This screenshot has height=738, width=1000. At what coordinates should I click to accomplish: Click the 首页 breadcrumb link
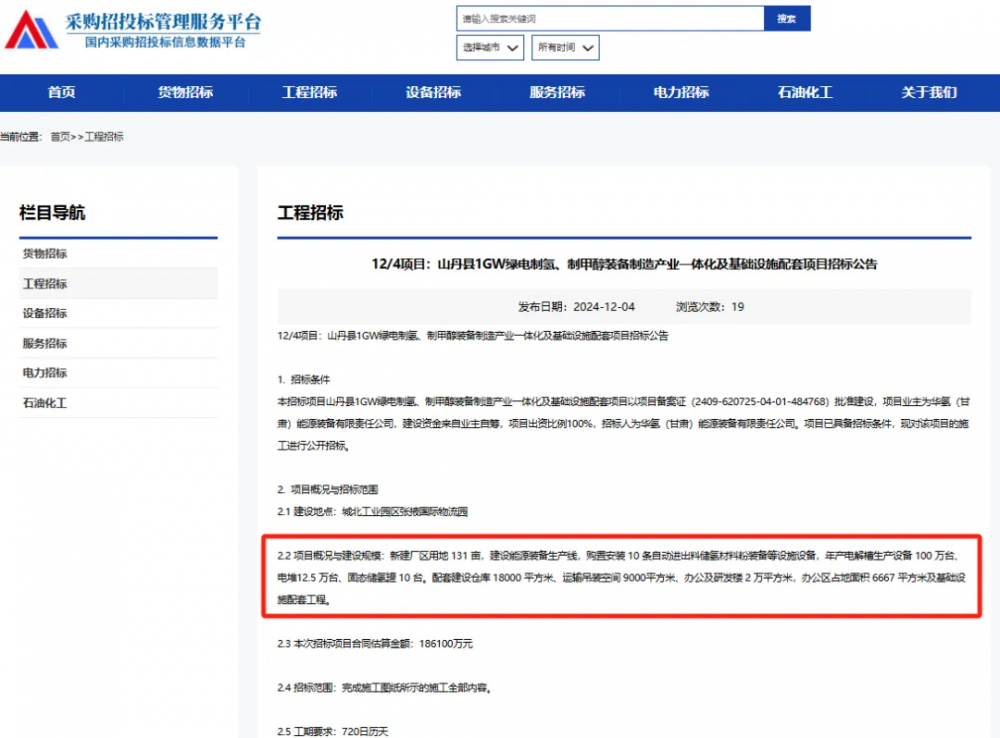point(60,137)
